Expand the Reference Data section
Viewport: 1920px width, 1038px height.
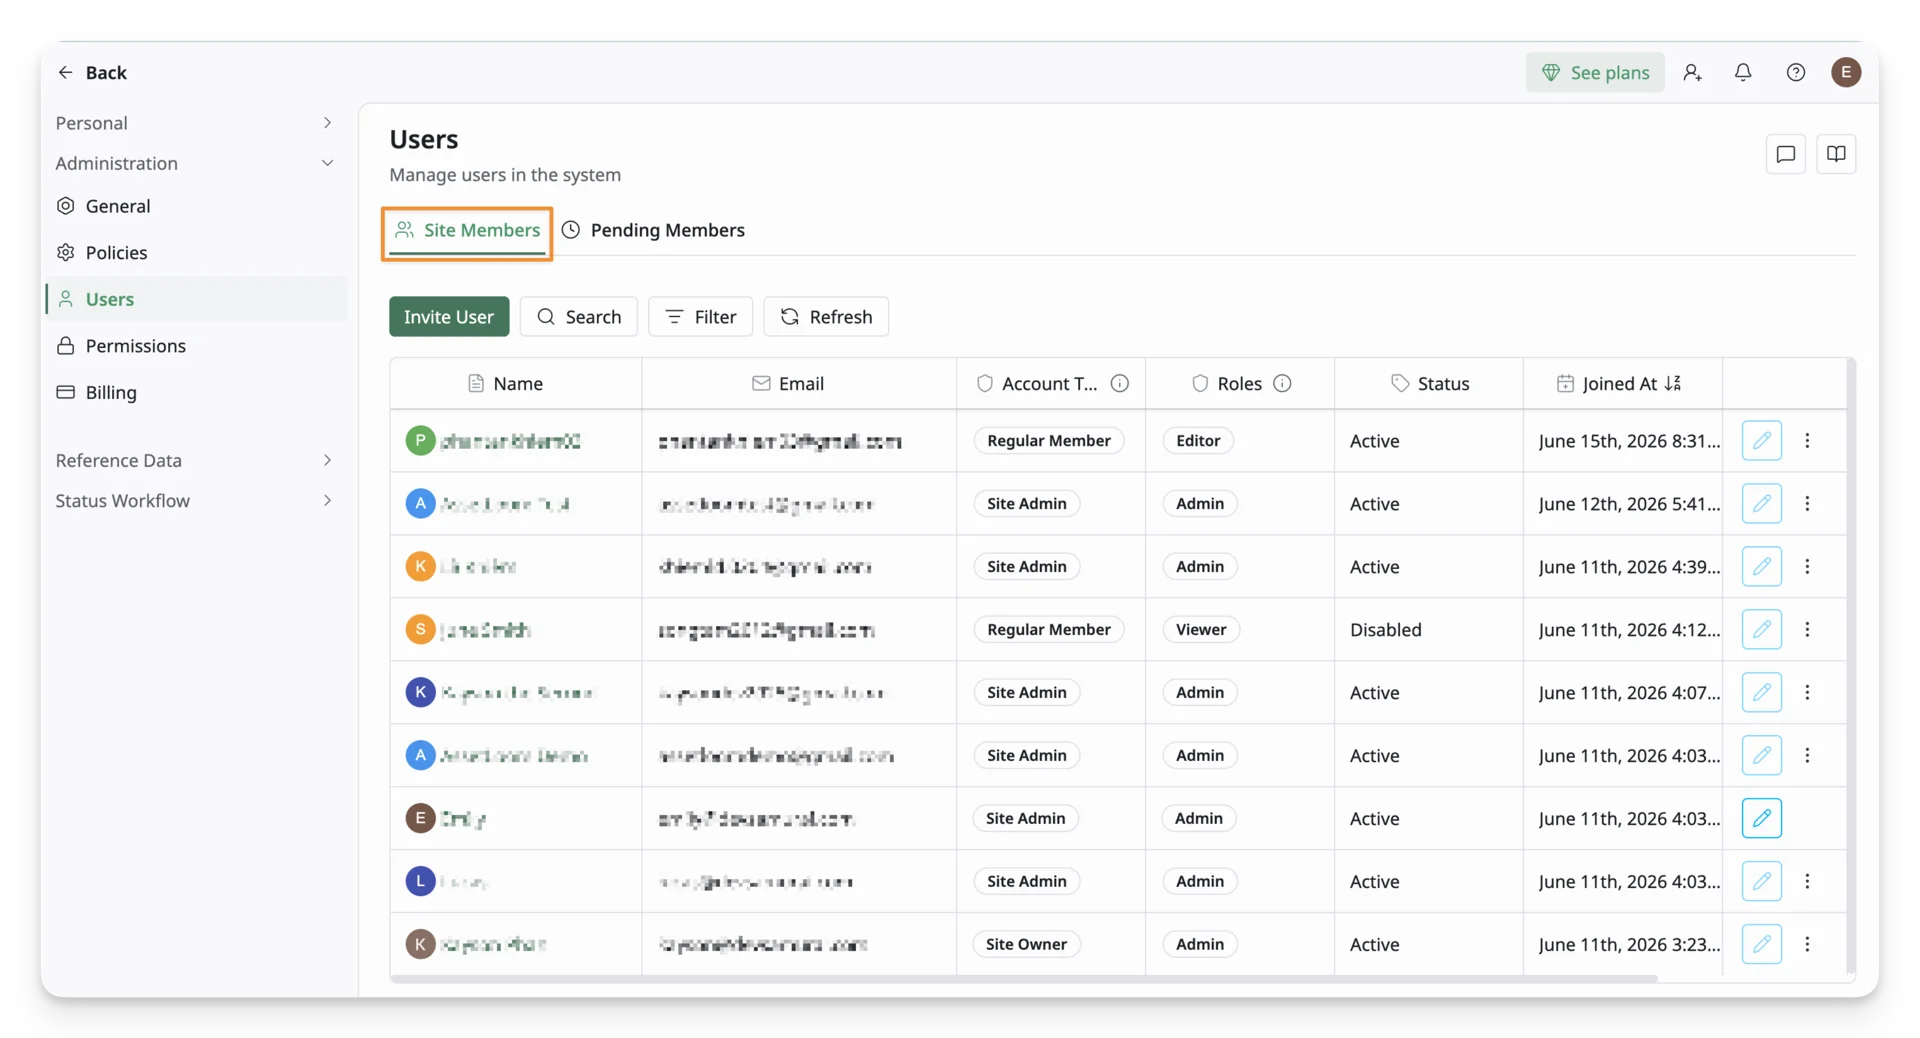194,460
